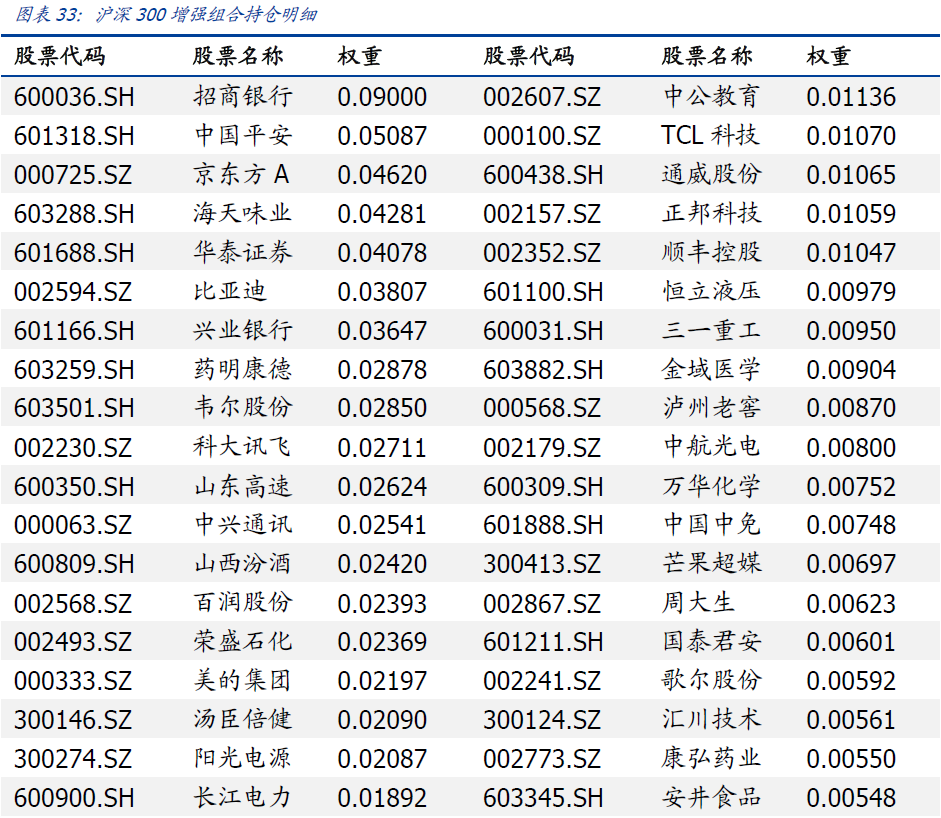This screenshot has width=941, height=818.
Task: Click stock name 泸州老窖
Action: click(712, 407)
